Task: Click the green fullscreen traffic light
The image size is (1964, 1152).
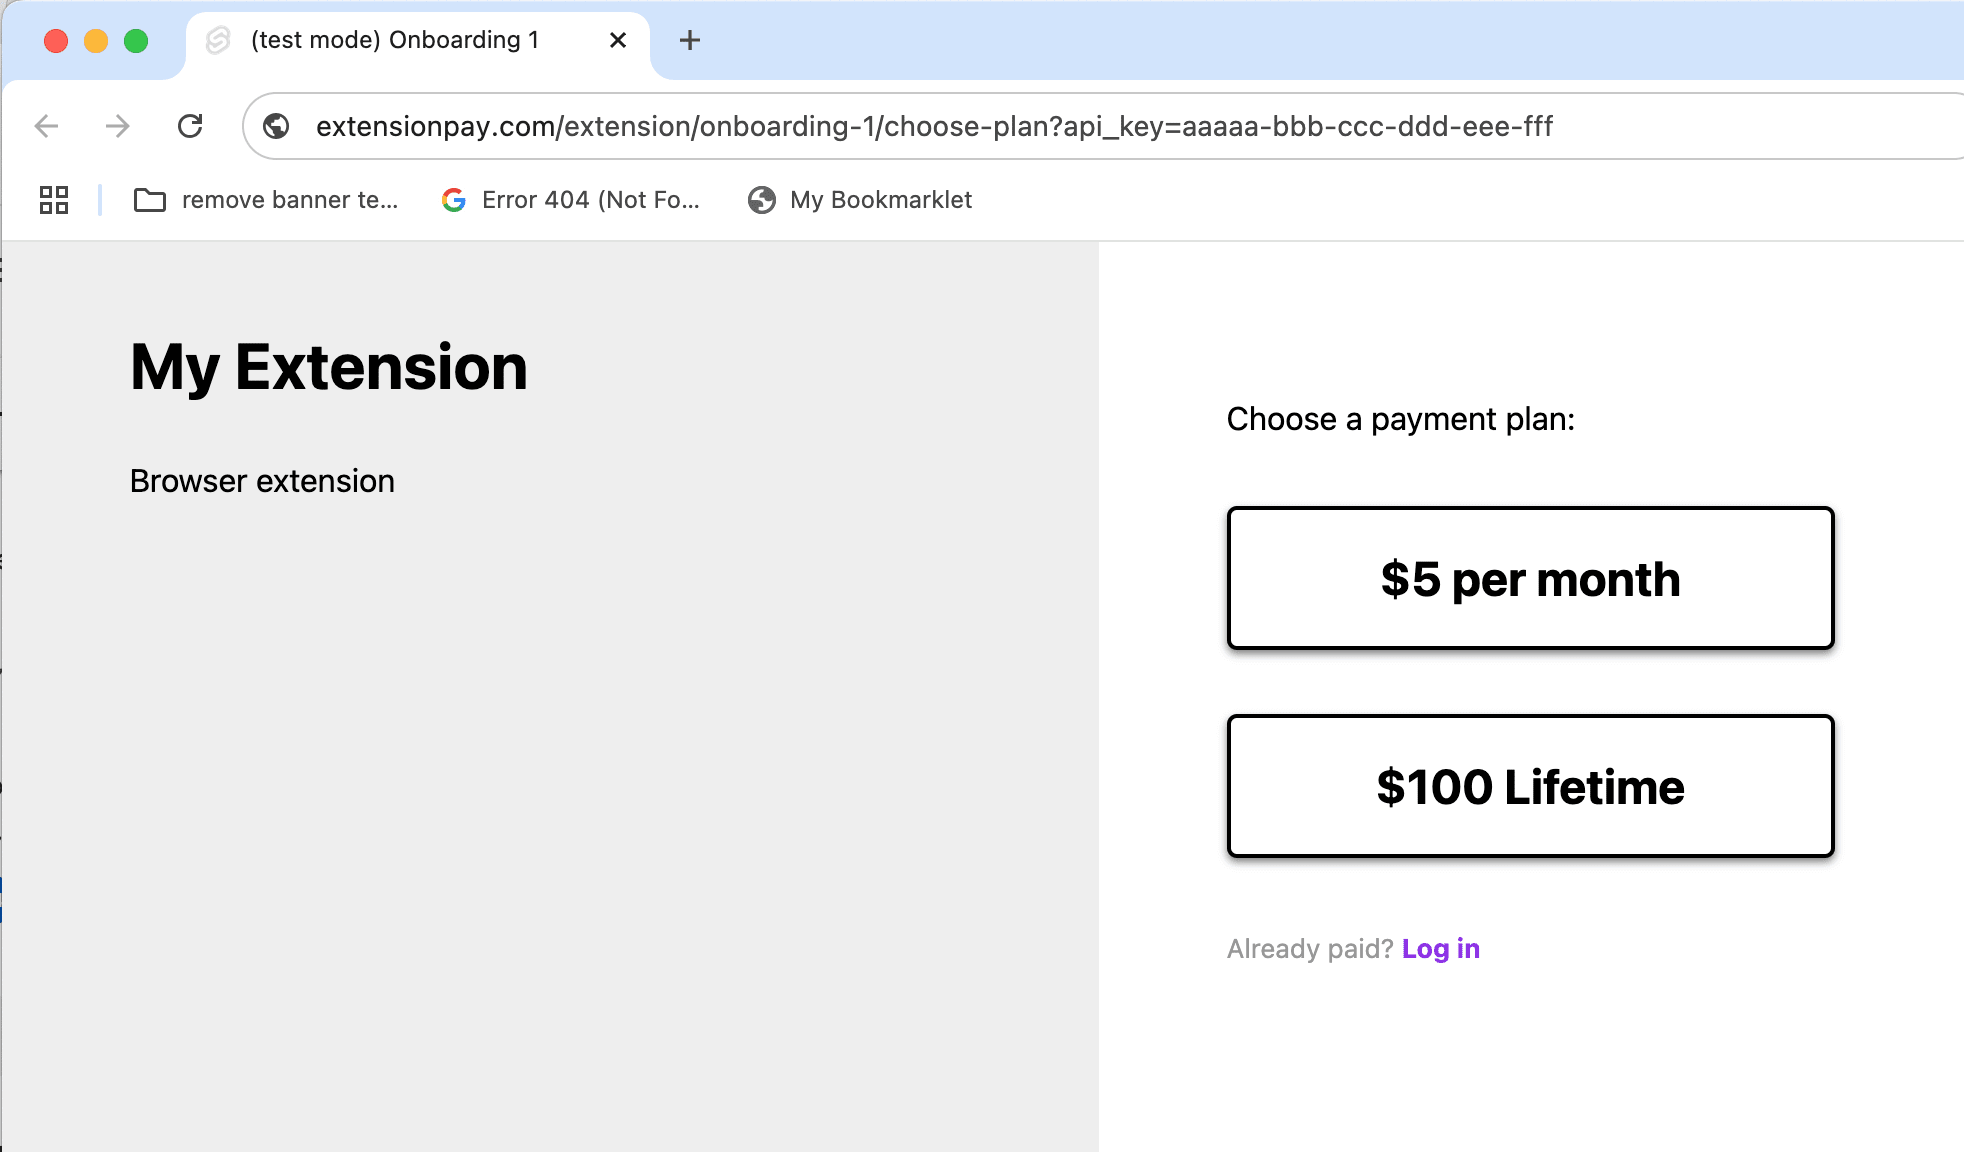Action: point(135,40)
